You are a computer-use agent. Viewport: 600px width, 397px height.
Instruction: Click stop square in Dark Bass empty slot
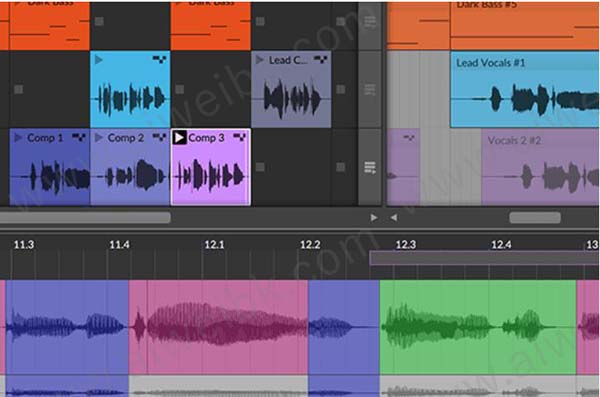[99, 21]
